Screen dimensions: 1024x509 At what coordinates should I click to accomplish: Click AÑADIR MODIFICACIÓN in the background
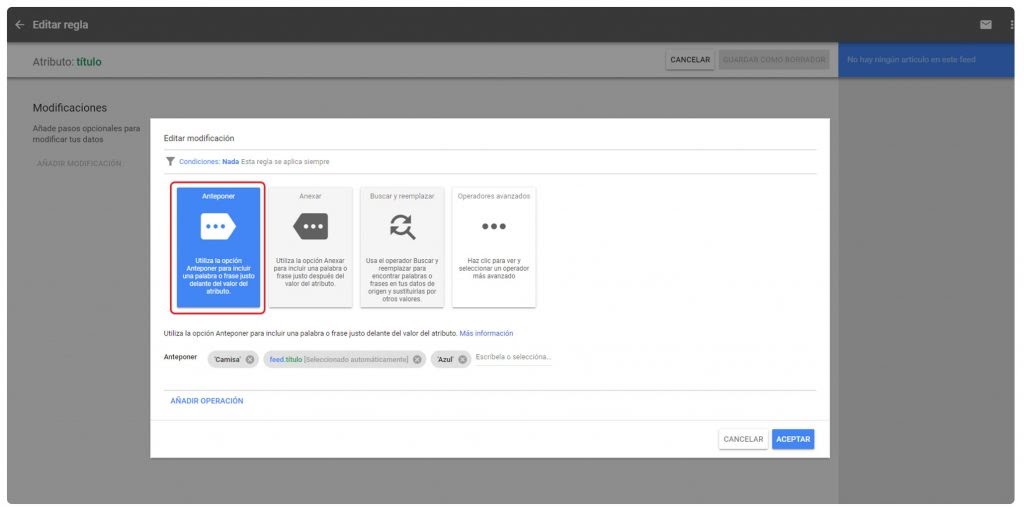(79, 163)
